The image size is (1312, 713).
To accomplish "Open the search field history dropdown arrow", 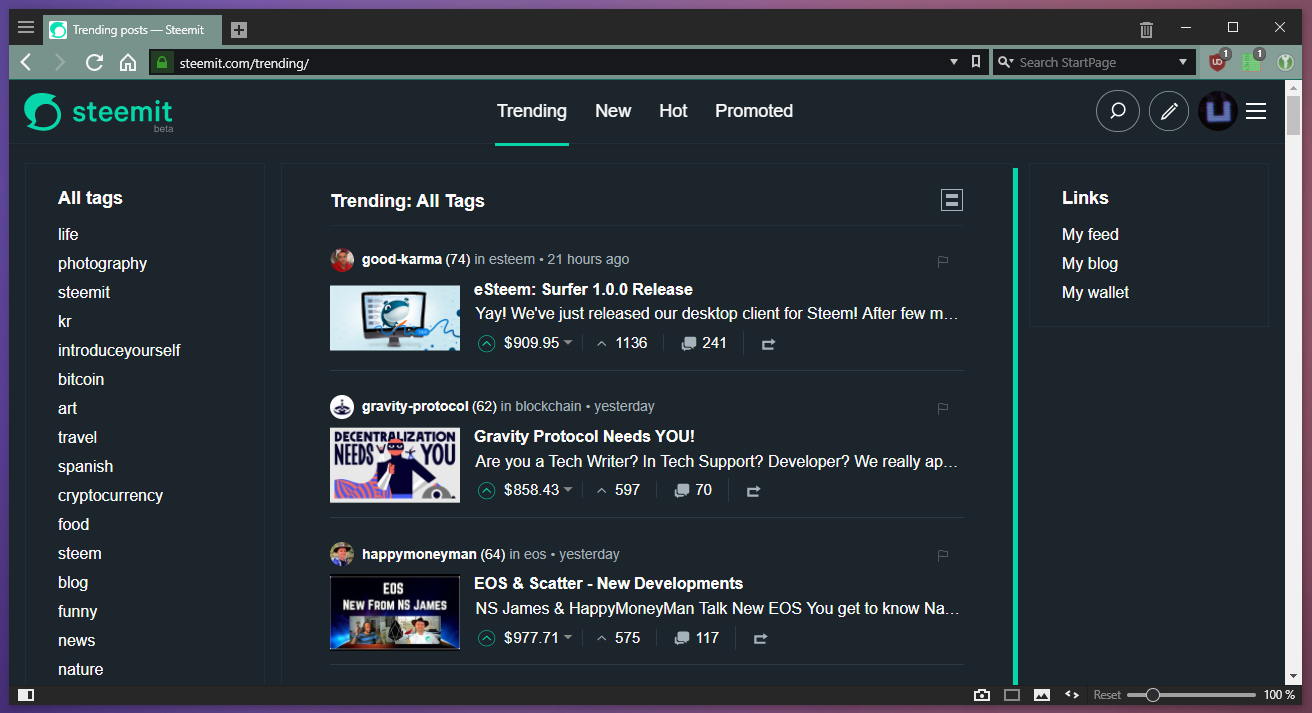I will point(1184,62).
